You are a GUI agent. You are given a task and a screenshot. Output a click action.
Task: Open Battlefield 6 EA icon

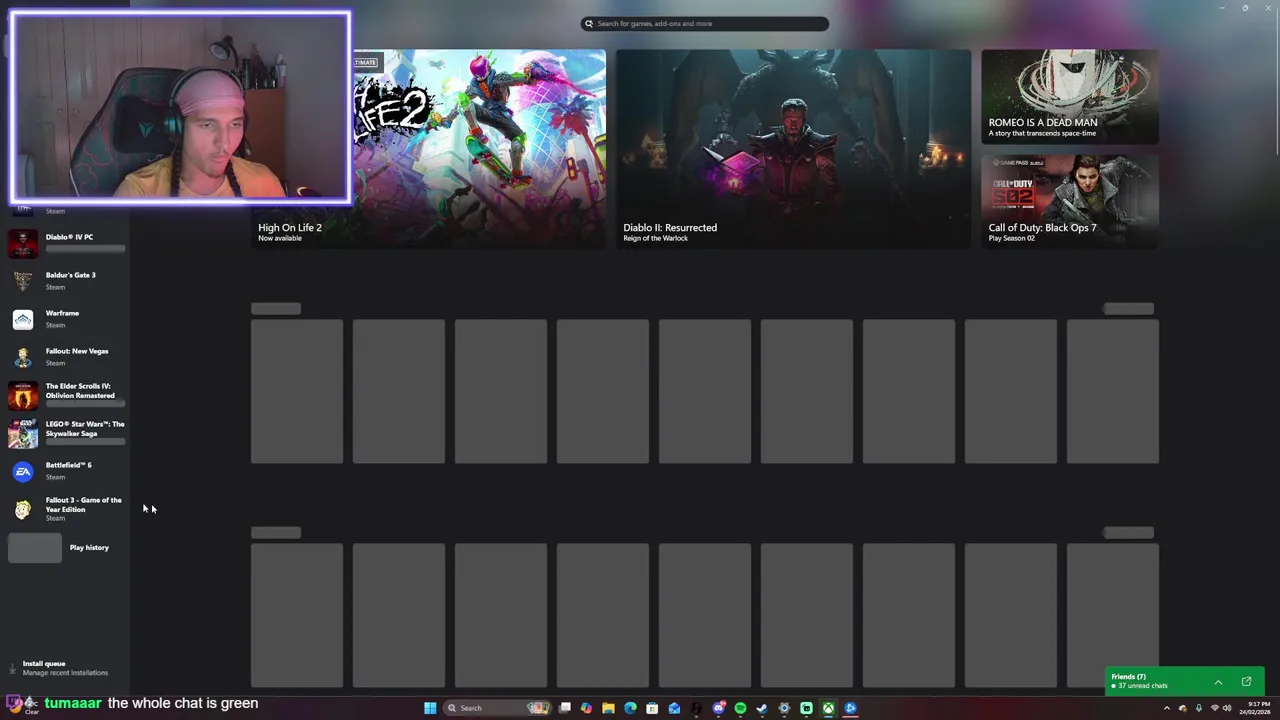point(23,471)
